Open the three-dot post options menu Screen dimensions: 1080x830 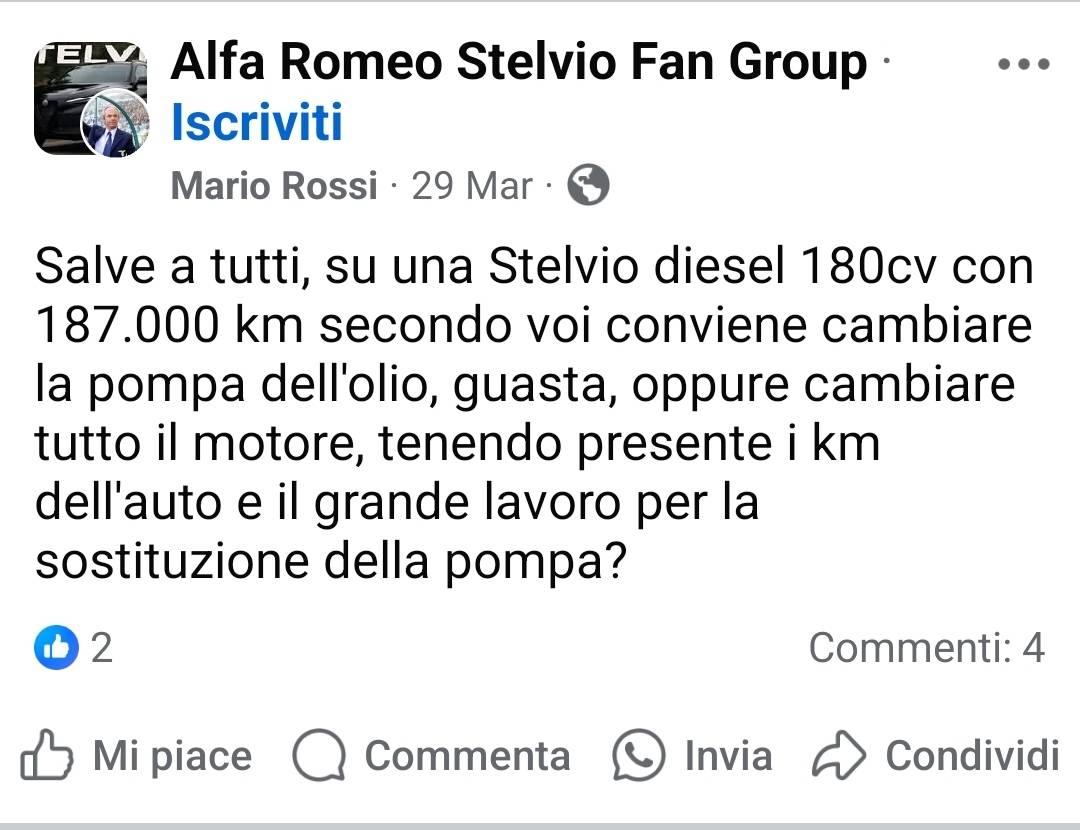(1023, 64)
